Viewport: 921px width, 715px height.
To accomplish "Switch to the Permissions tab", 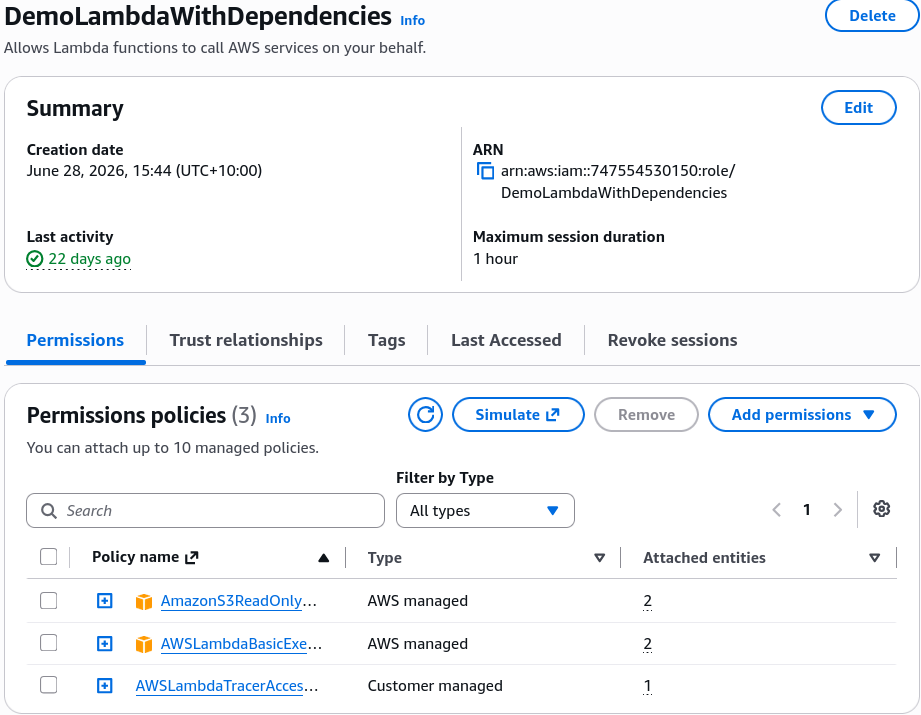I will [x=75, y=340].
